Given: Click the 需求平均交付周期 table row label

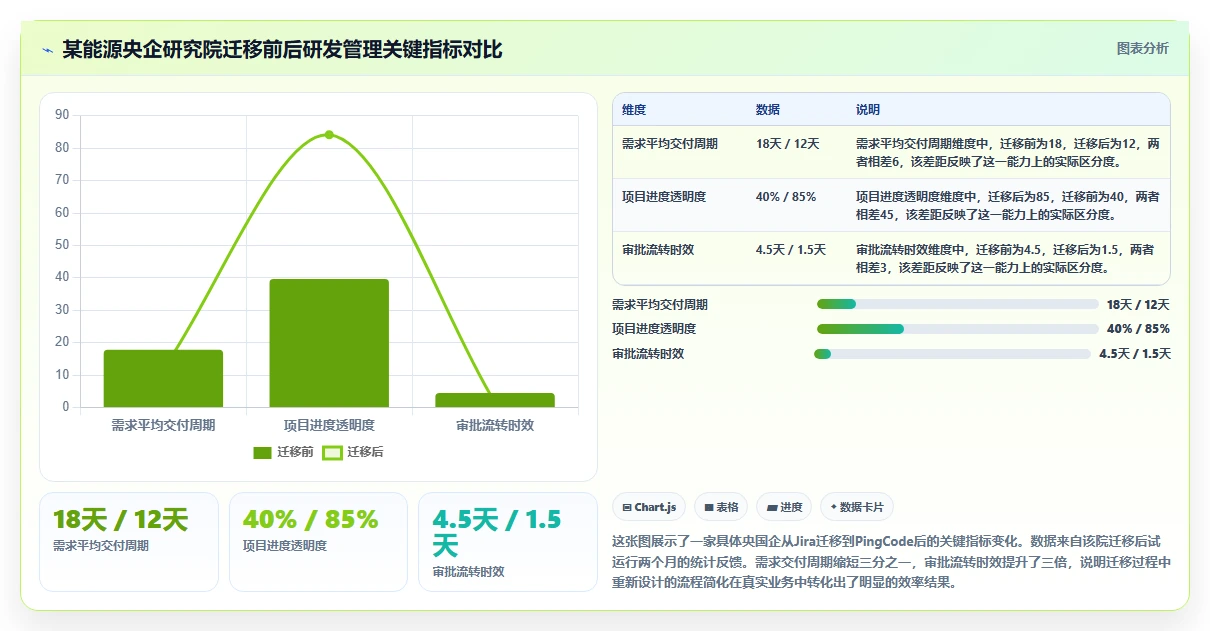Looking at the screenshot, I should pos(669,144).
